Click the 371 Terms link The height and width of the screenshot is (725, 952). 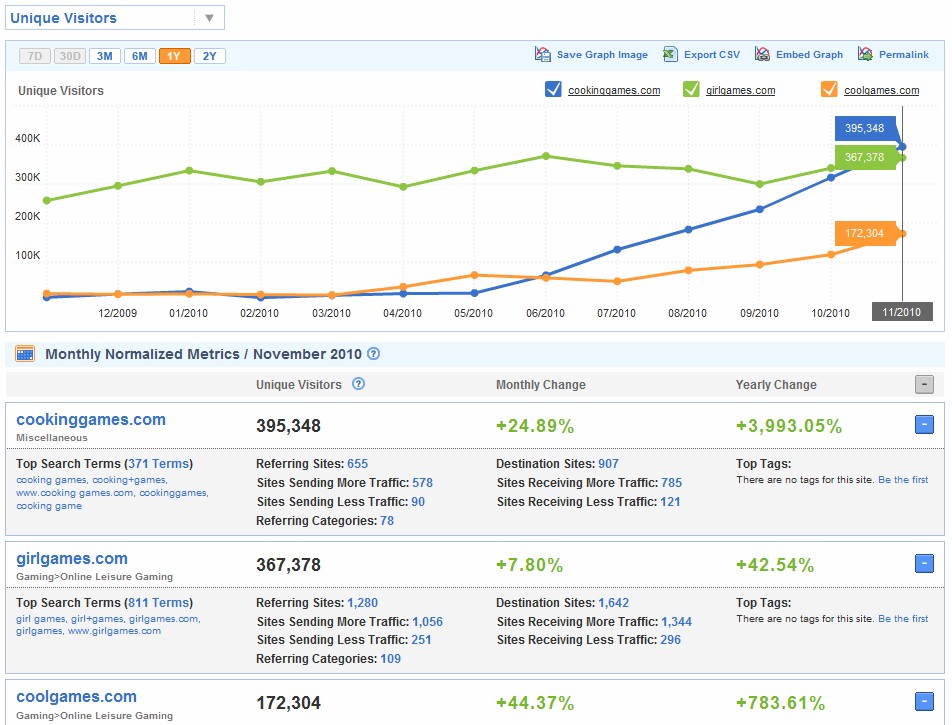(158, 464)
